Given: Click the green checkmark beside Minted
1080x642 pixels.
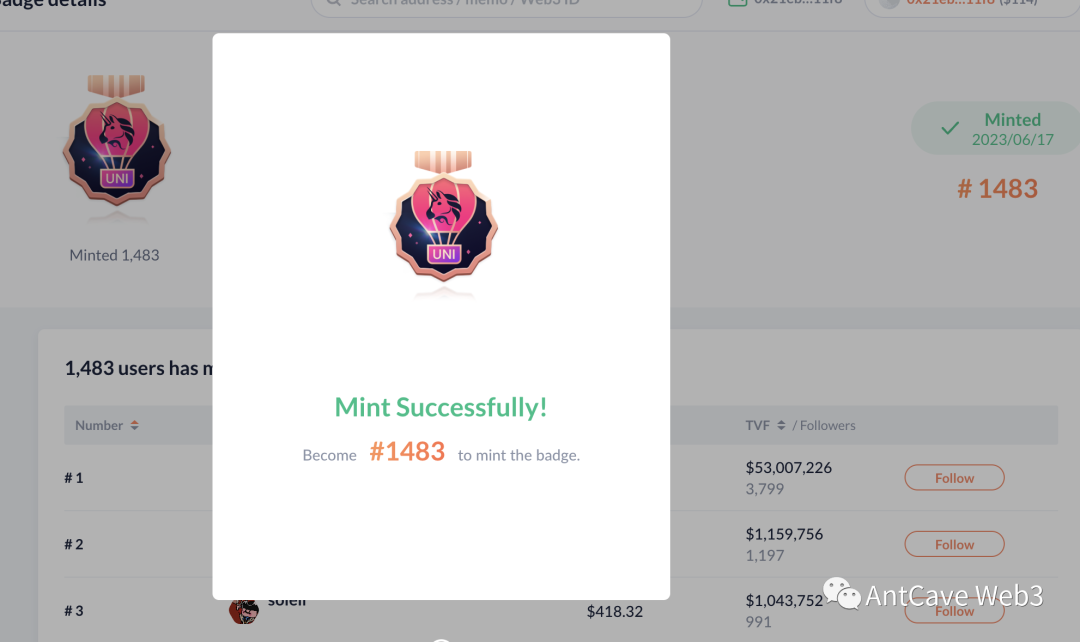Looking at the screenshot, I should coord(950,128).
